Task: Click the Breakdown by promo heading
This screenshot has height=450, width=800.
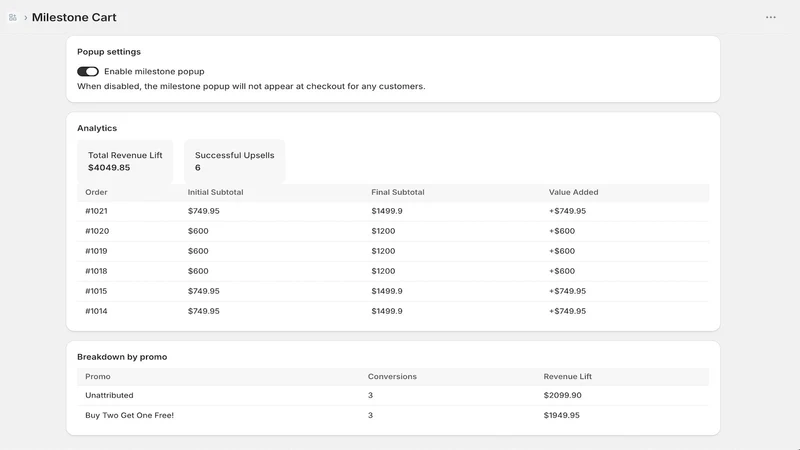Action: (122, 357)
